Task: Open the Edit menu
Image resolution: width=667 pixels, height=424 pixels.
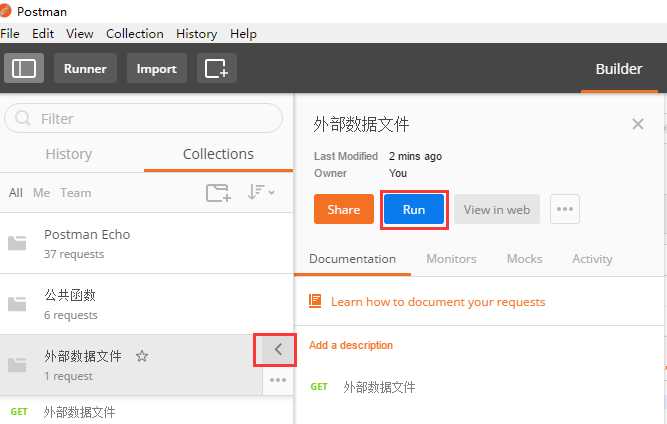Action: tap(43, 34)
